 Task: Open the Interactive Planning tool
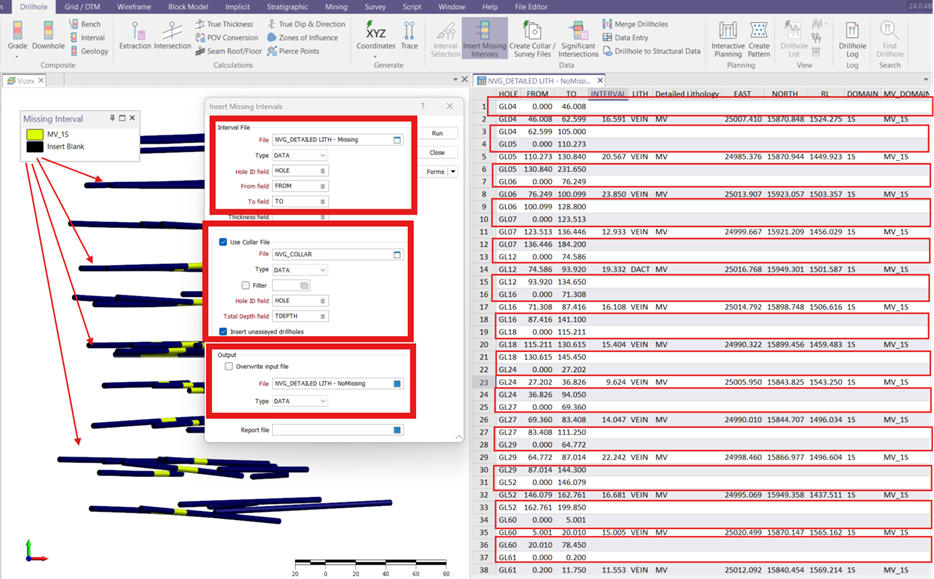pyautogui.click(x=727, y=31)
